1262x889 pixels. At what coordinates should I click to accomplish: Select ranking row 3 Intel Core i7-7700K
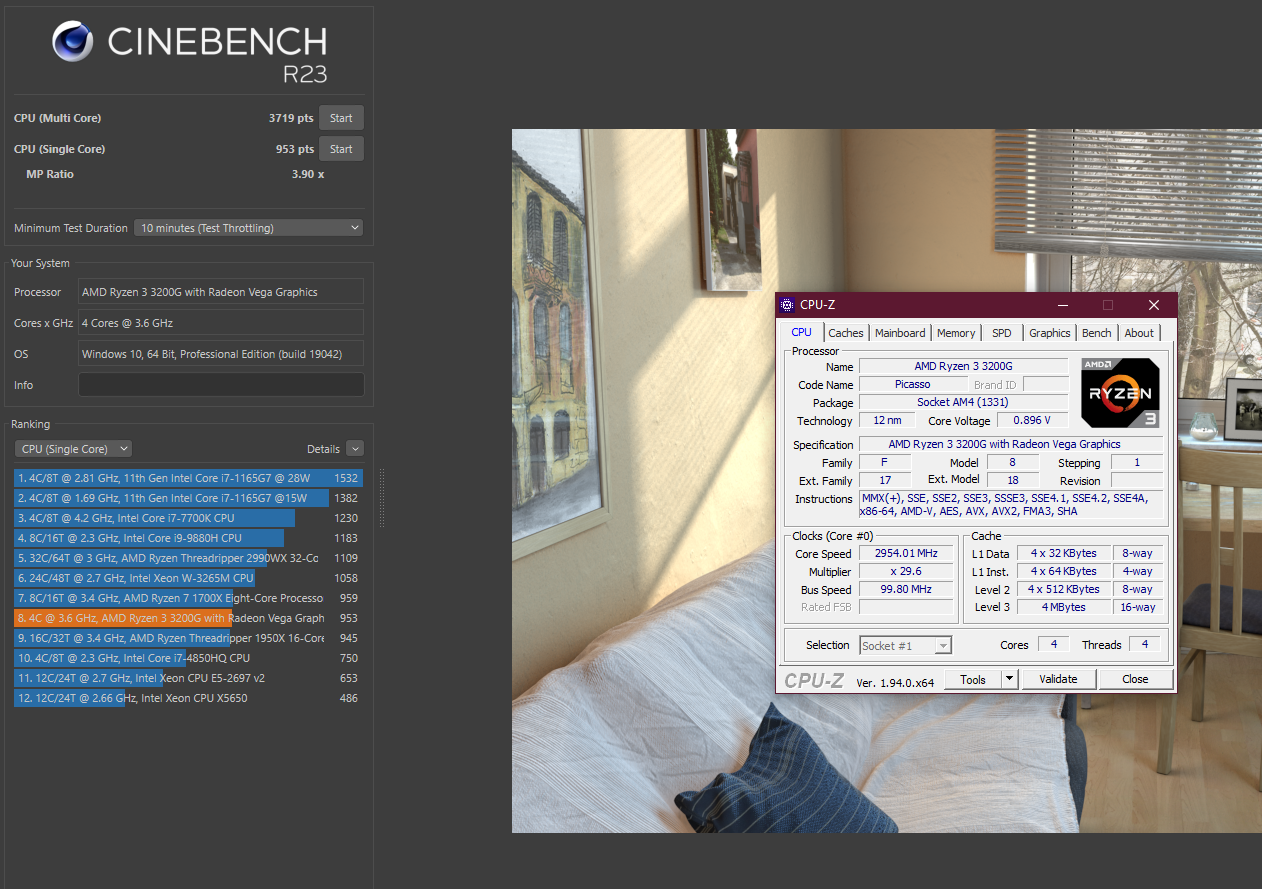(x=188, y=518)
